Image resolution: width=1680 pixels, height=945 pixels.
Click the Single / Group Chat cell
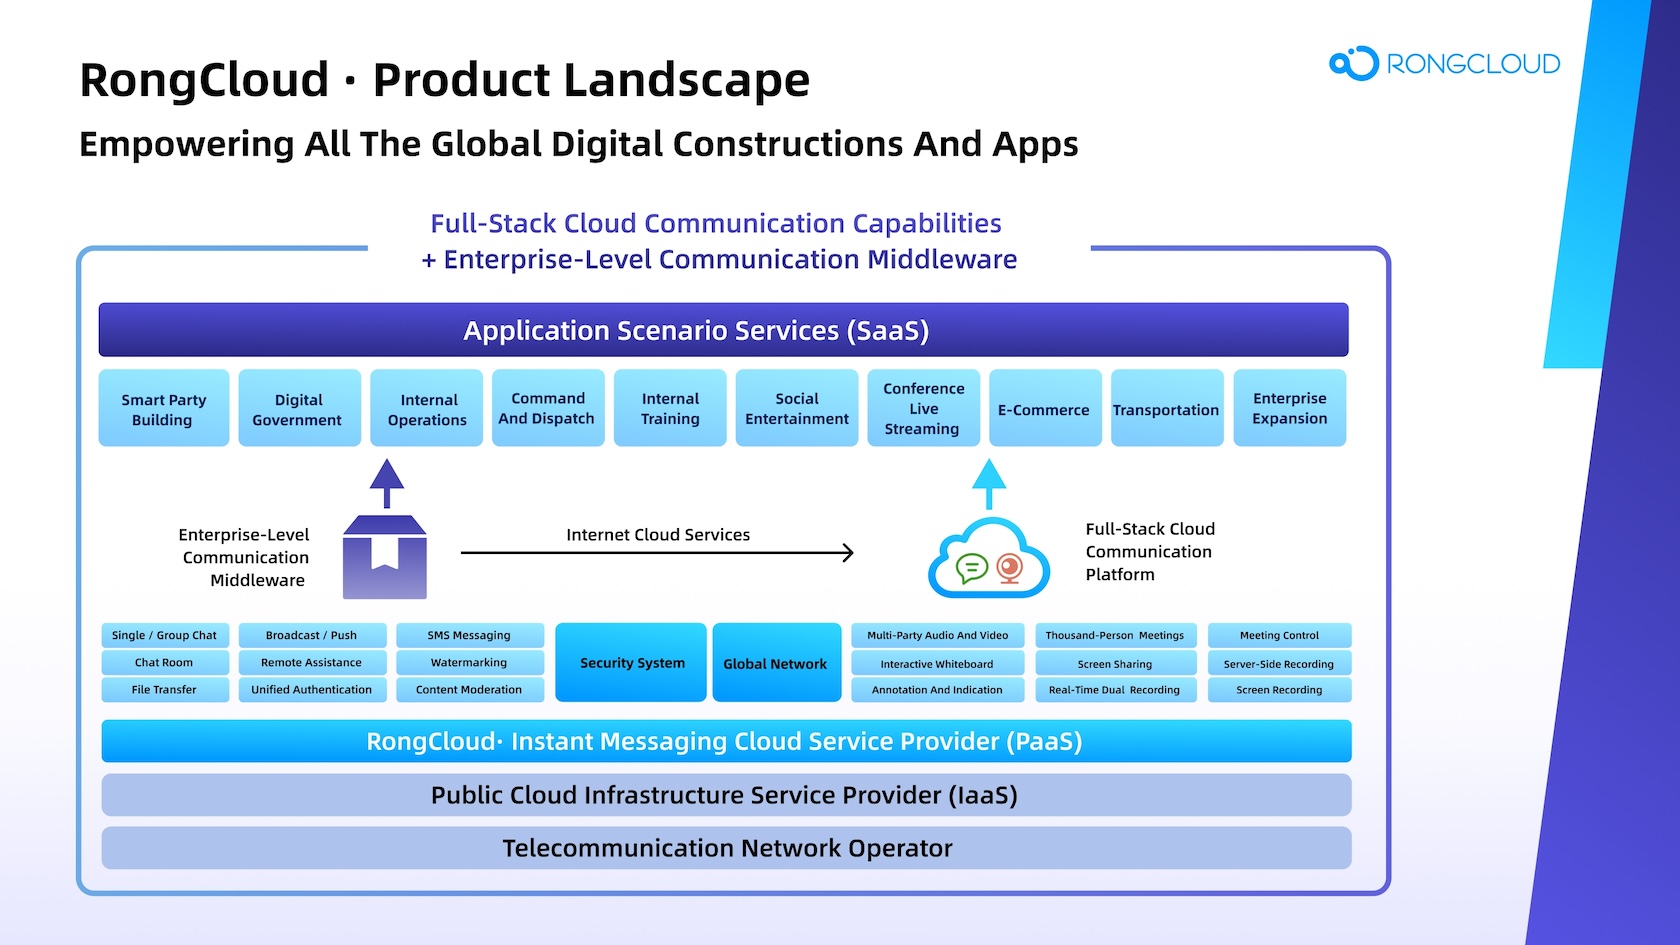point(165,635)
